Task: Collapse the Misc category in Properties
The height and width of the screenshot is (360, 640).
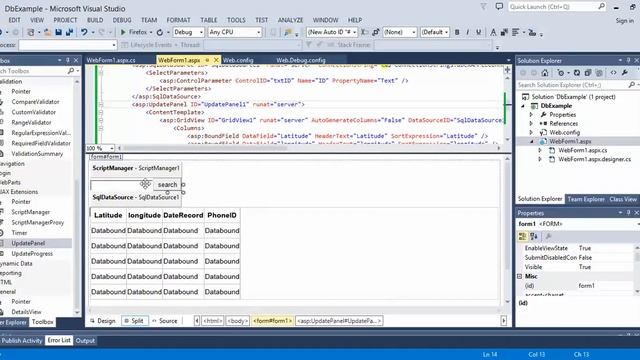Action: click(x=520, y=276)
